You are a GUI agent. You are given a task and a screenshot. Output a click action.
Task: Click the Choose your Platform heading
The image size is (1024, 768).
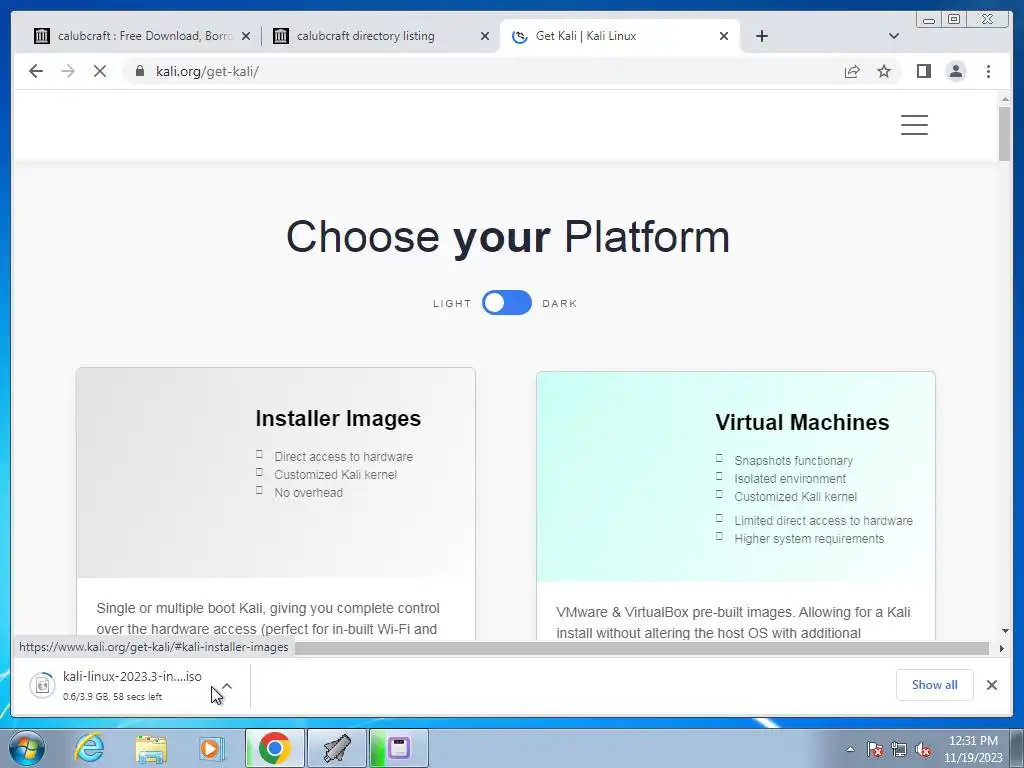pos(507,236)
